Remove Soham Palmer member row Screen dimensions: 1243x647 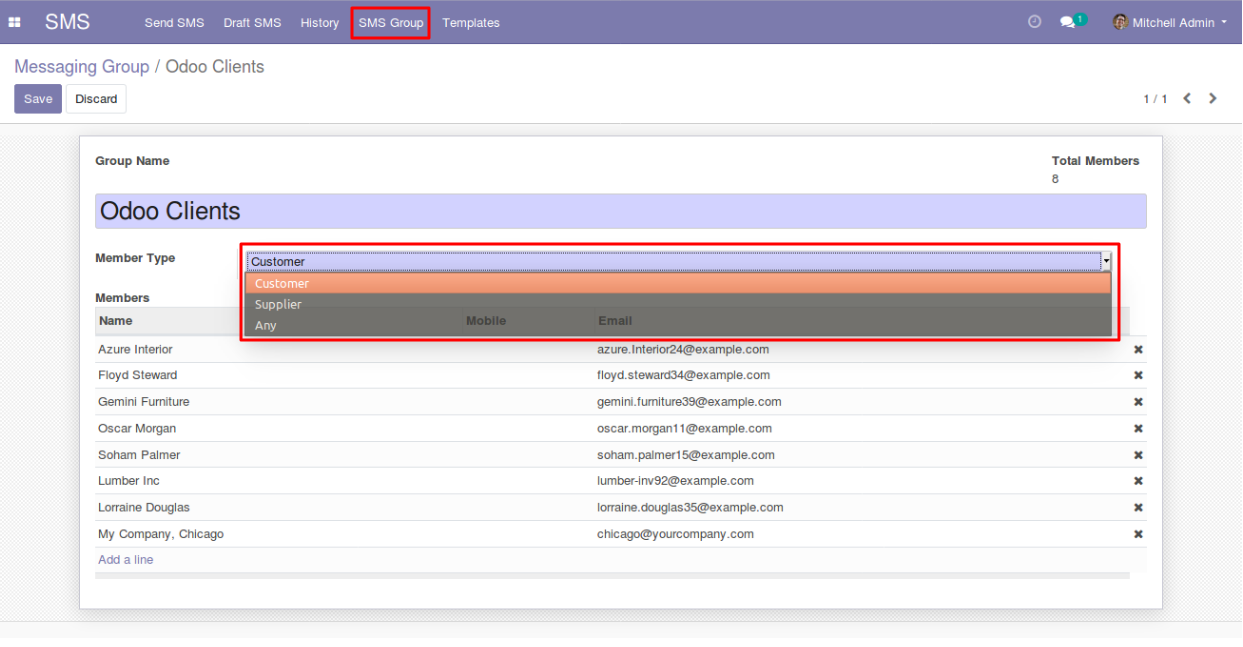[1138, 455]
